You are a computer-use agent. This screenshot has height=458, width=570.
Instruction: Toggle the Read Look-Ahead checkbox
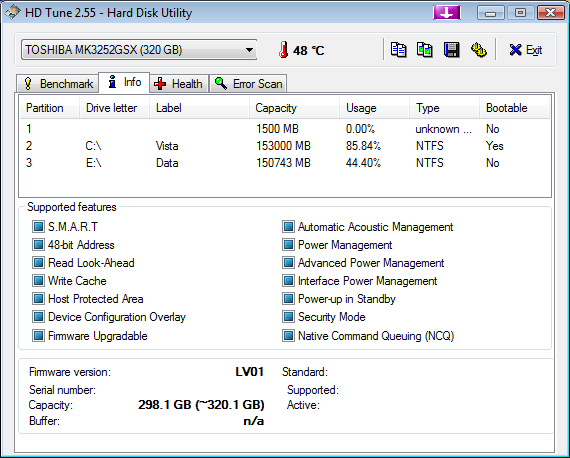tap(38, 262)
